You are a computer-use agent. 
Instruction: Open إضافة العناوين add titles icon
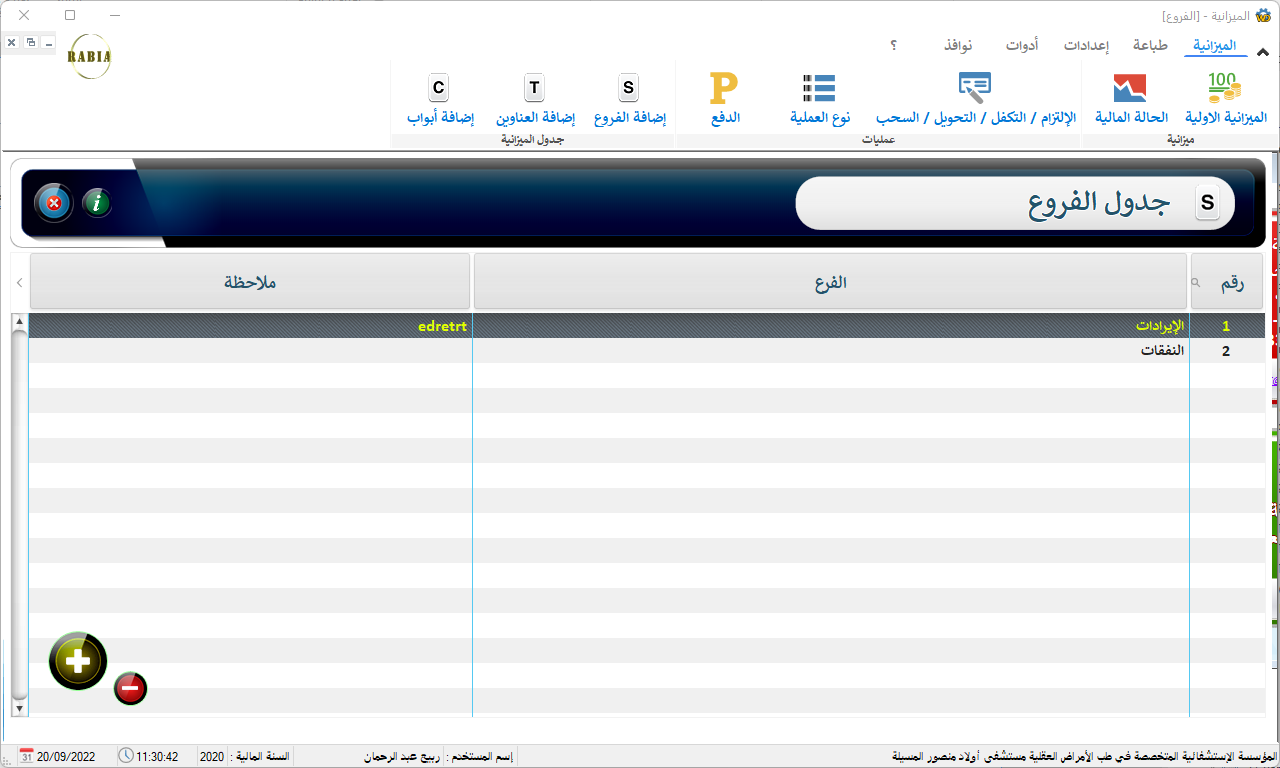[535, 90]
